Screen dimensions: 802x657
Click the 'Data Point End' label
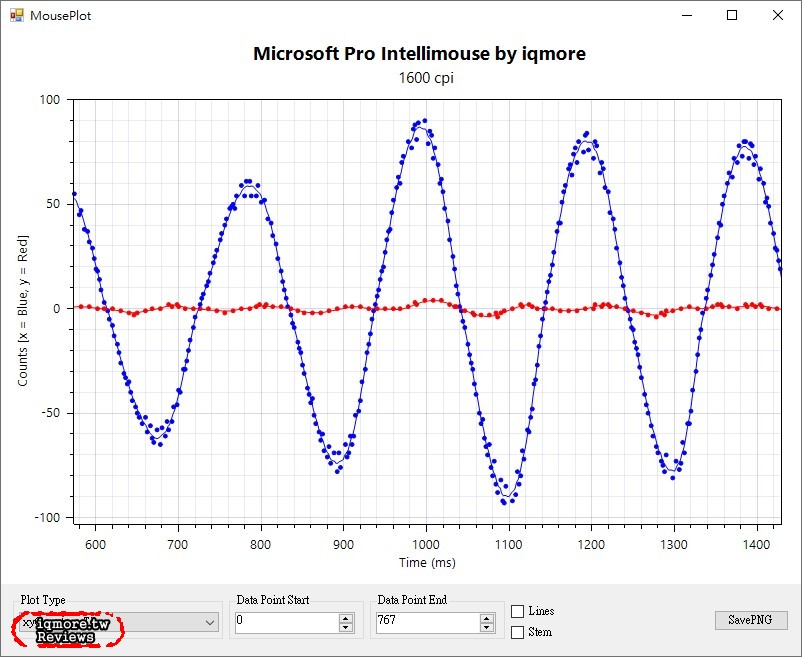[x=412, y=600]
